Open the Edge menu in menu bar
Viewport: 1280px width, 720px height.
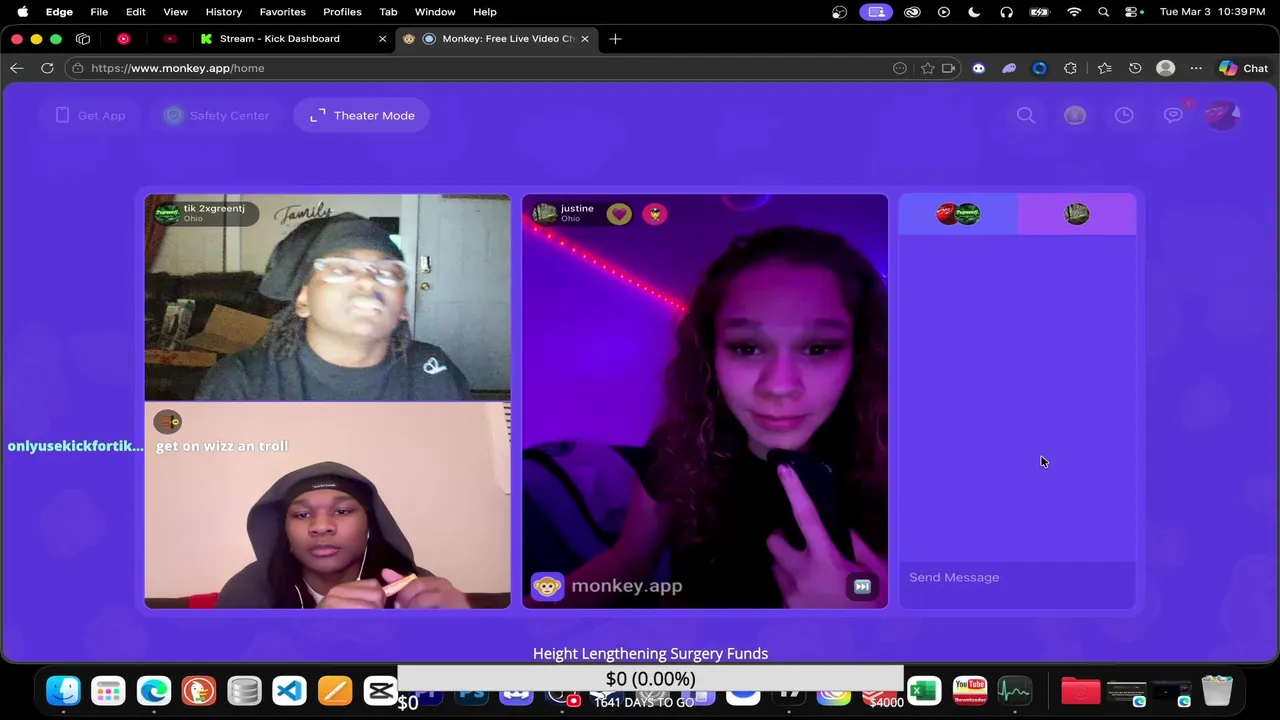(x=59, y=12)
